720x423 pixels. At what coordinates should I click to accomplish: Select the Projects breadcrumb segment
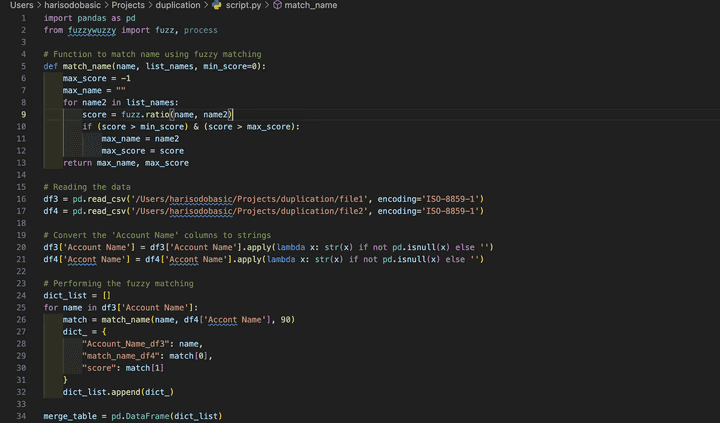[128, 5]
